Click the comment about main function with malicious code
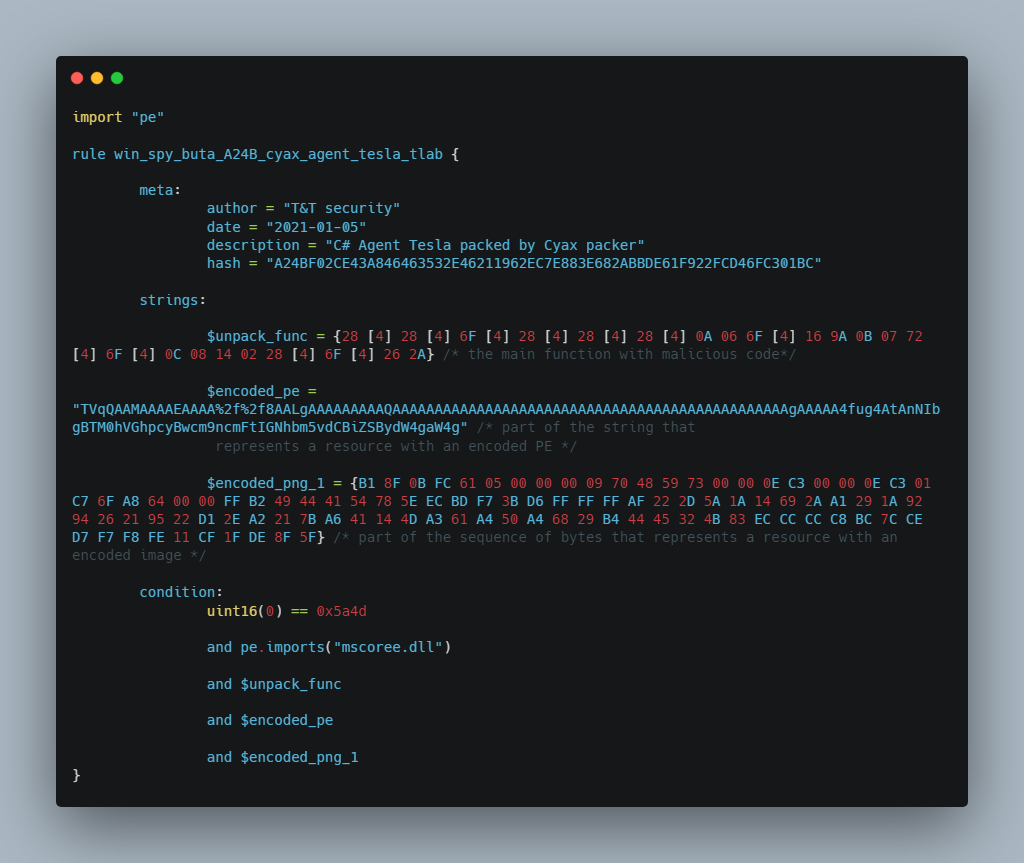Viewport: 1024px width, 863px height. click(x=619, y=354)
